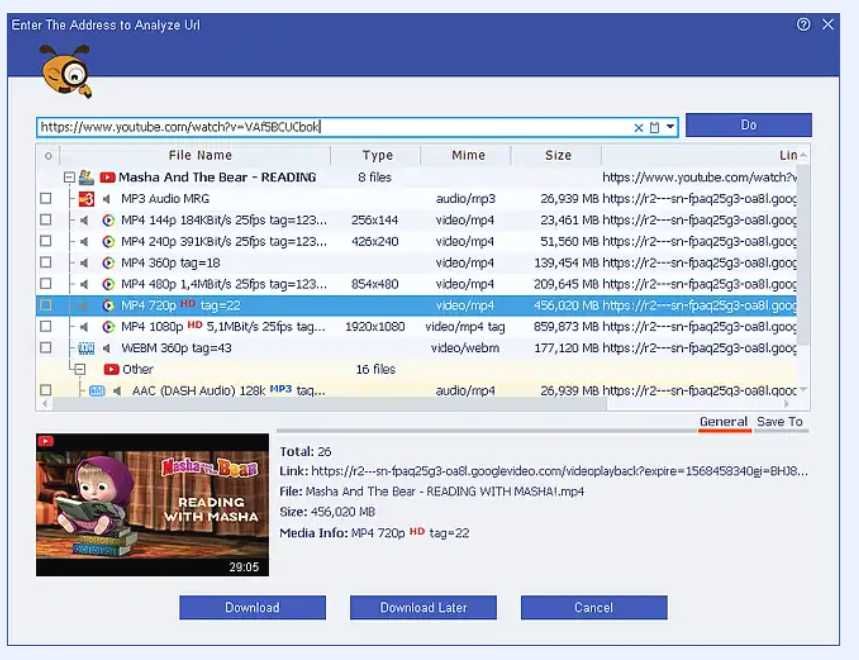Click the video icon of MP4 1080p row
Screen dimensions: 859x660
pyautogui.click(x=108, y=327)
